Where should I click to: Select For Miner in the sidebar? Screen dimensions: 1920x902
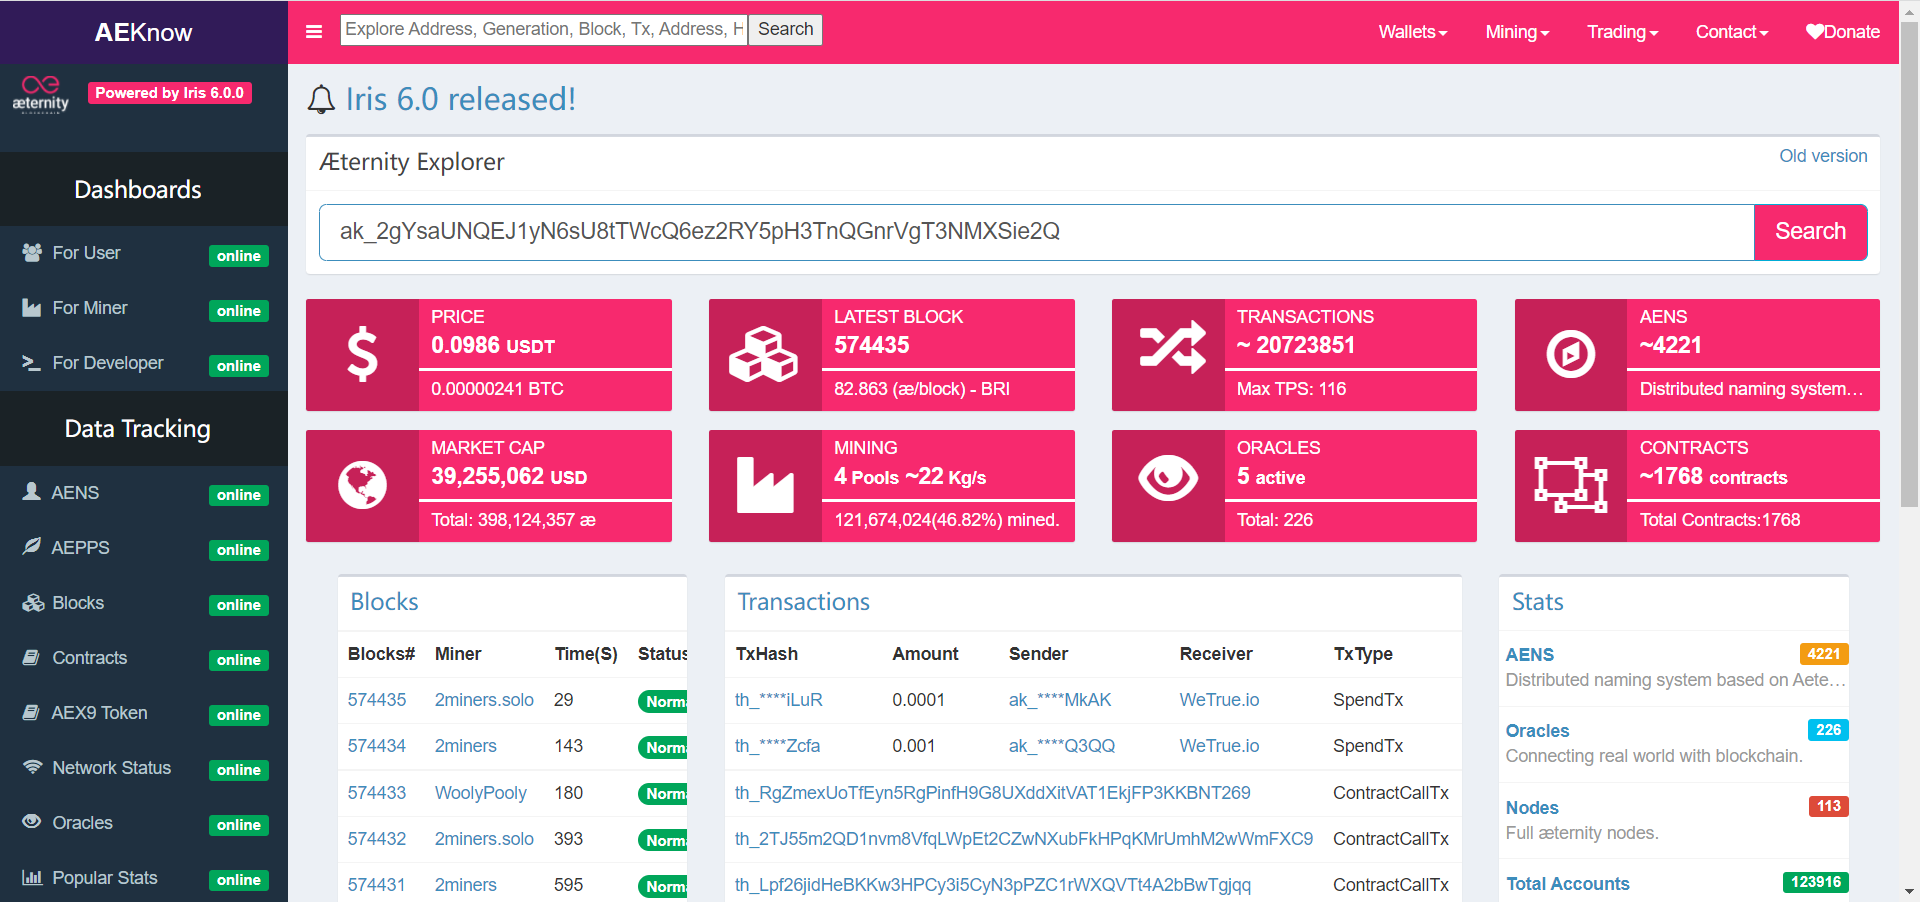click(x=90, y=308)
